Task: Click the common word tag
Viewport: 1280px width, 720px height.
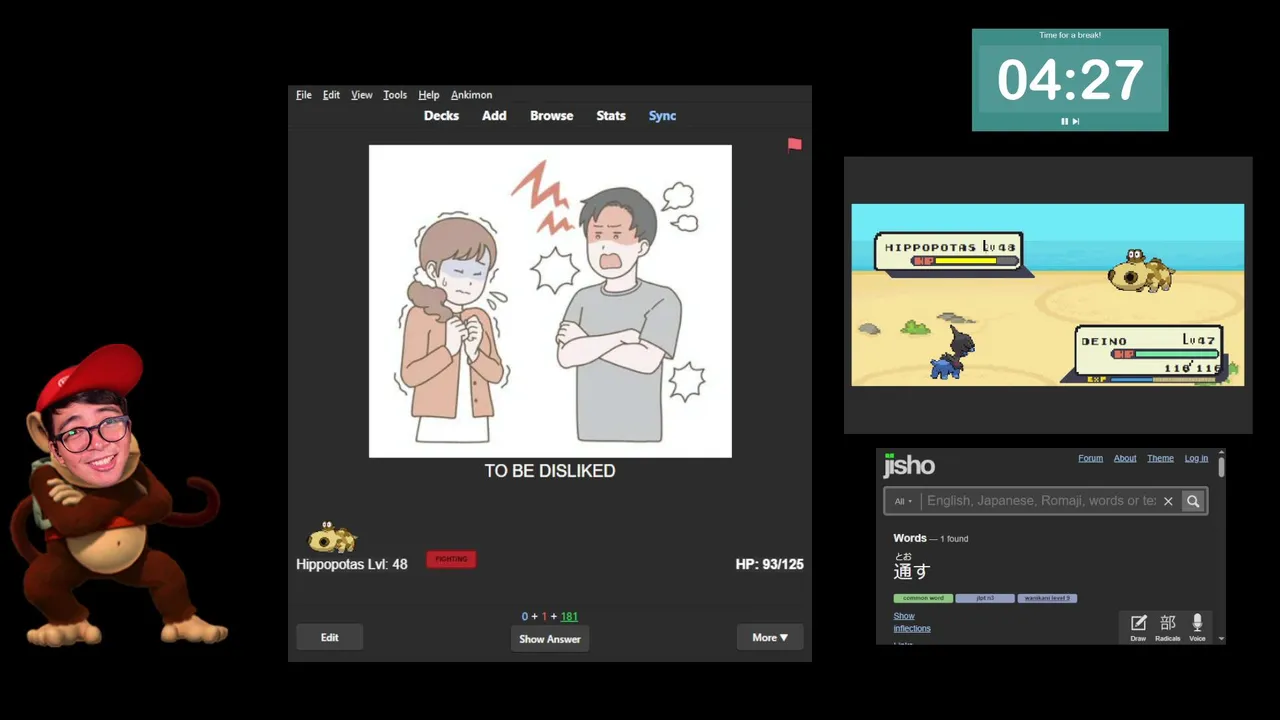Action: pos(923,598)
